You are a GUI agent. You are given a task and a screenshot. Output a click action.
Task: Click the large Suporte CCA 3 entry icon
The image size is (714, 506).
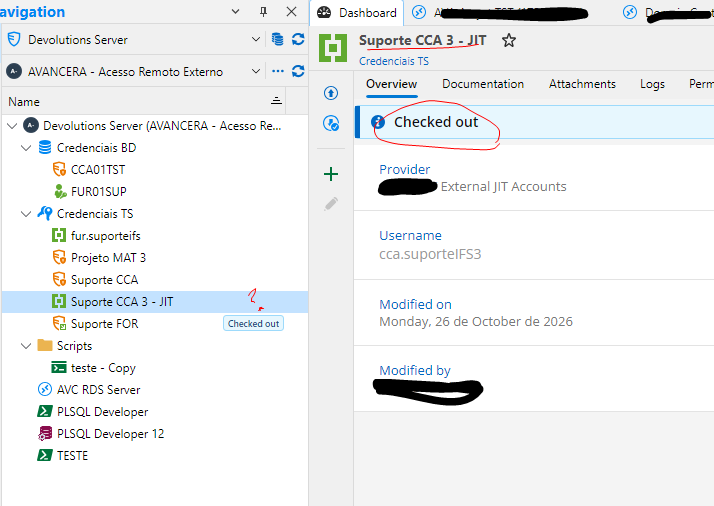click(333, 48)
